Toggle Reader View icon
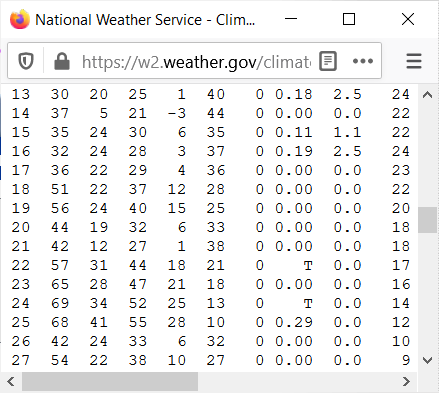Image resolution: width=439 pixels, height=393 pixels. tap(328, 61)
